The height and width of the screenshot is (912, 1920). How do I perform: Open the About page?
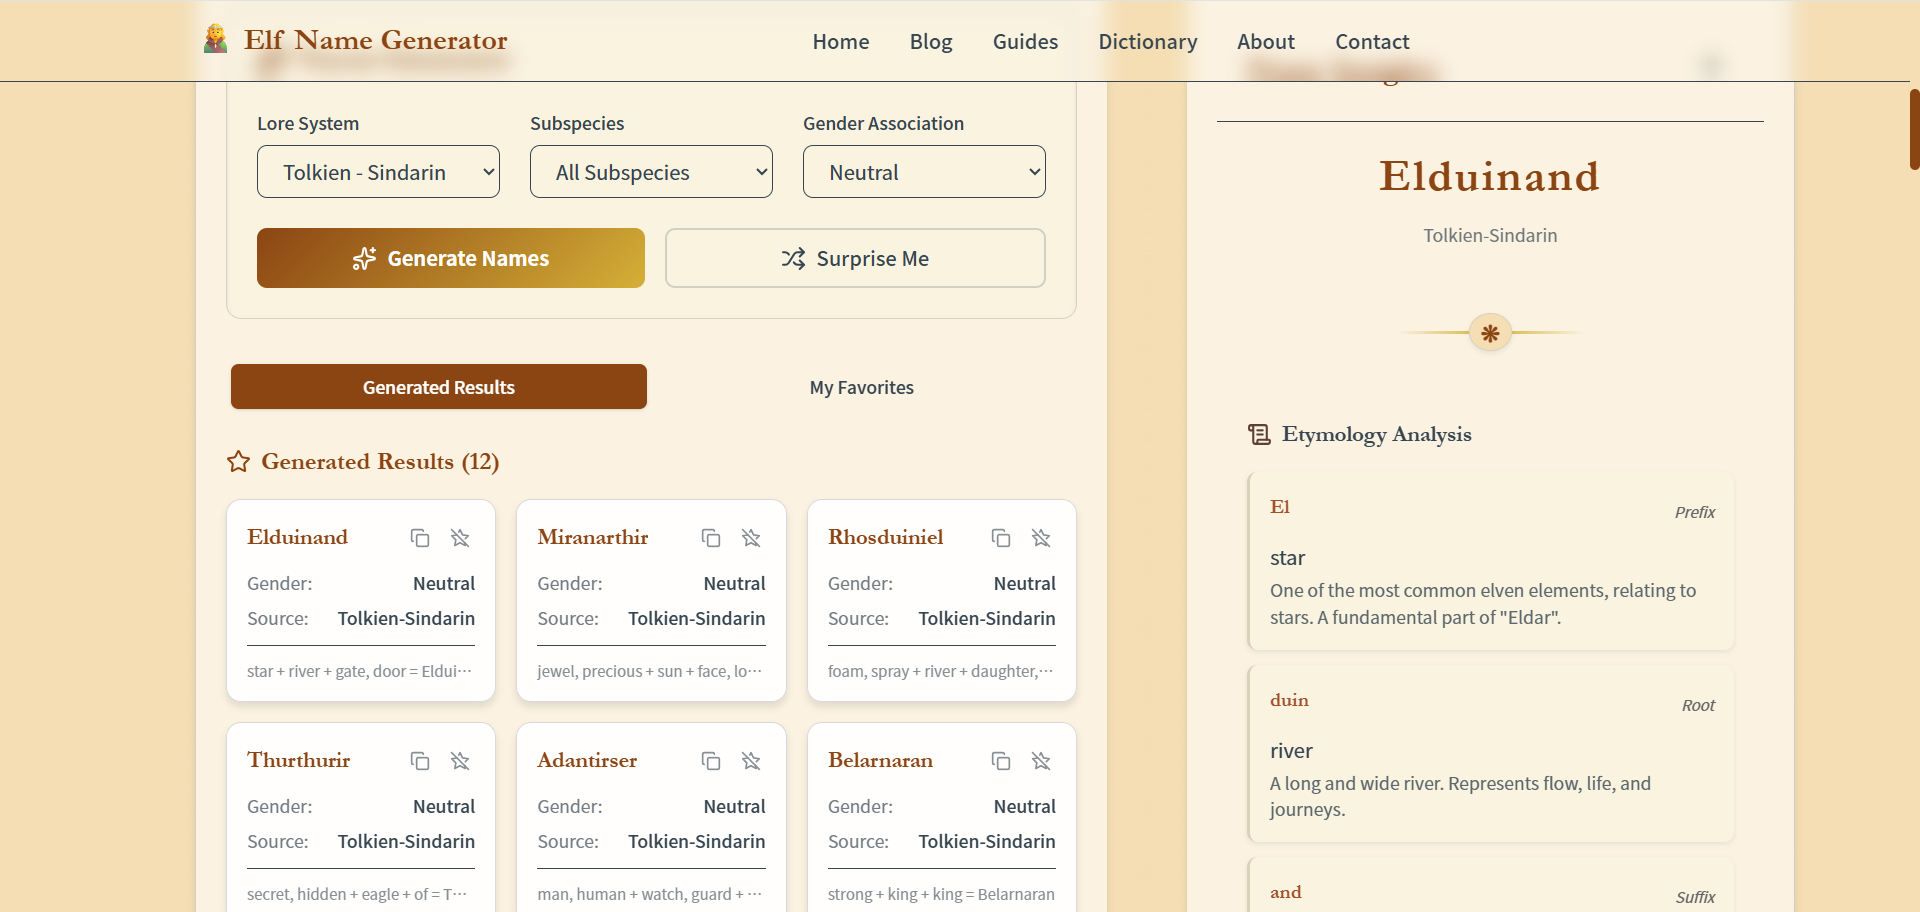tap(1266, 42)
